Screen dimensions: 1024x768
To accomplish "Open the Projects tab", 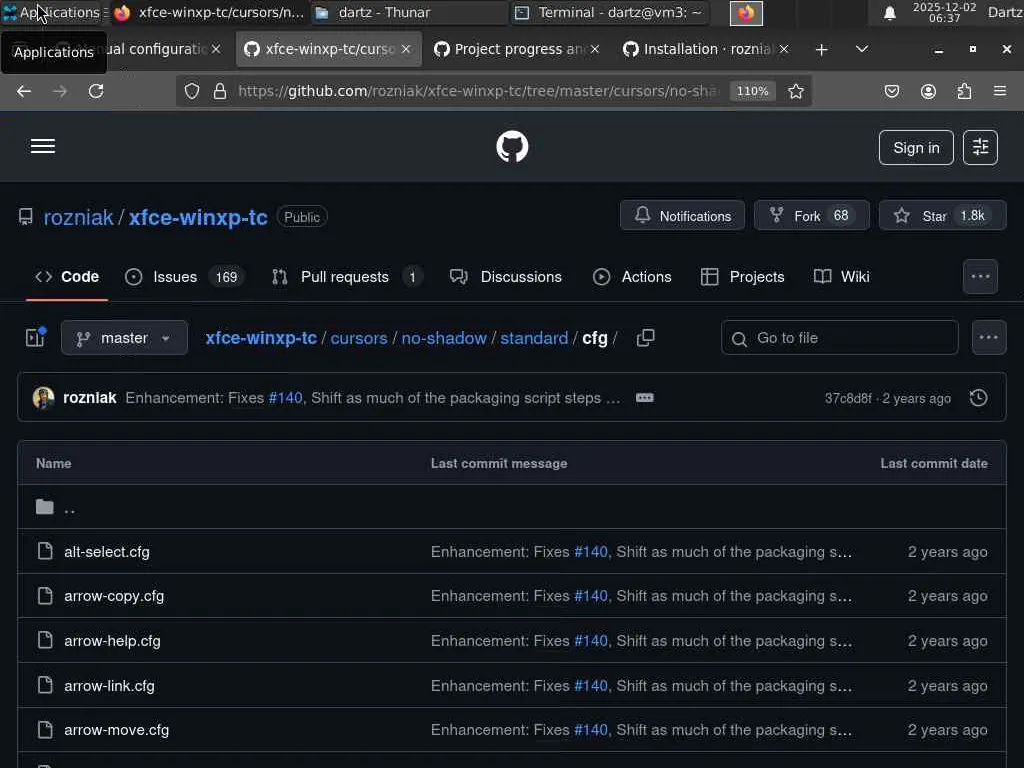I will point(742,277).
